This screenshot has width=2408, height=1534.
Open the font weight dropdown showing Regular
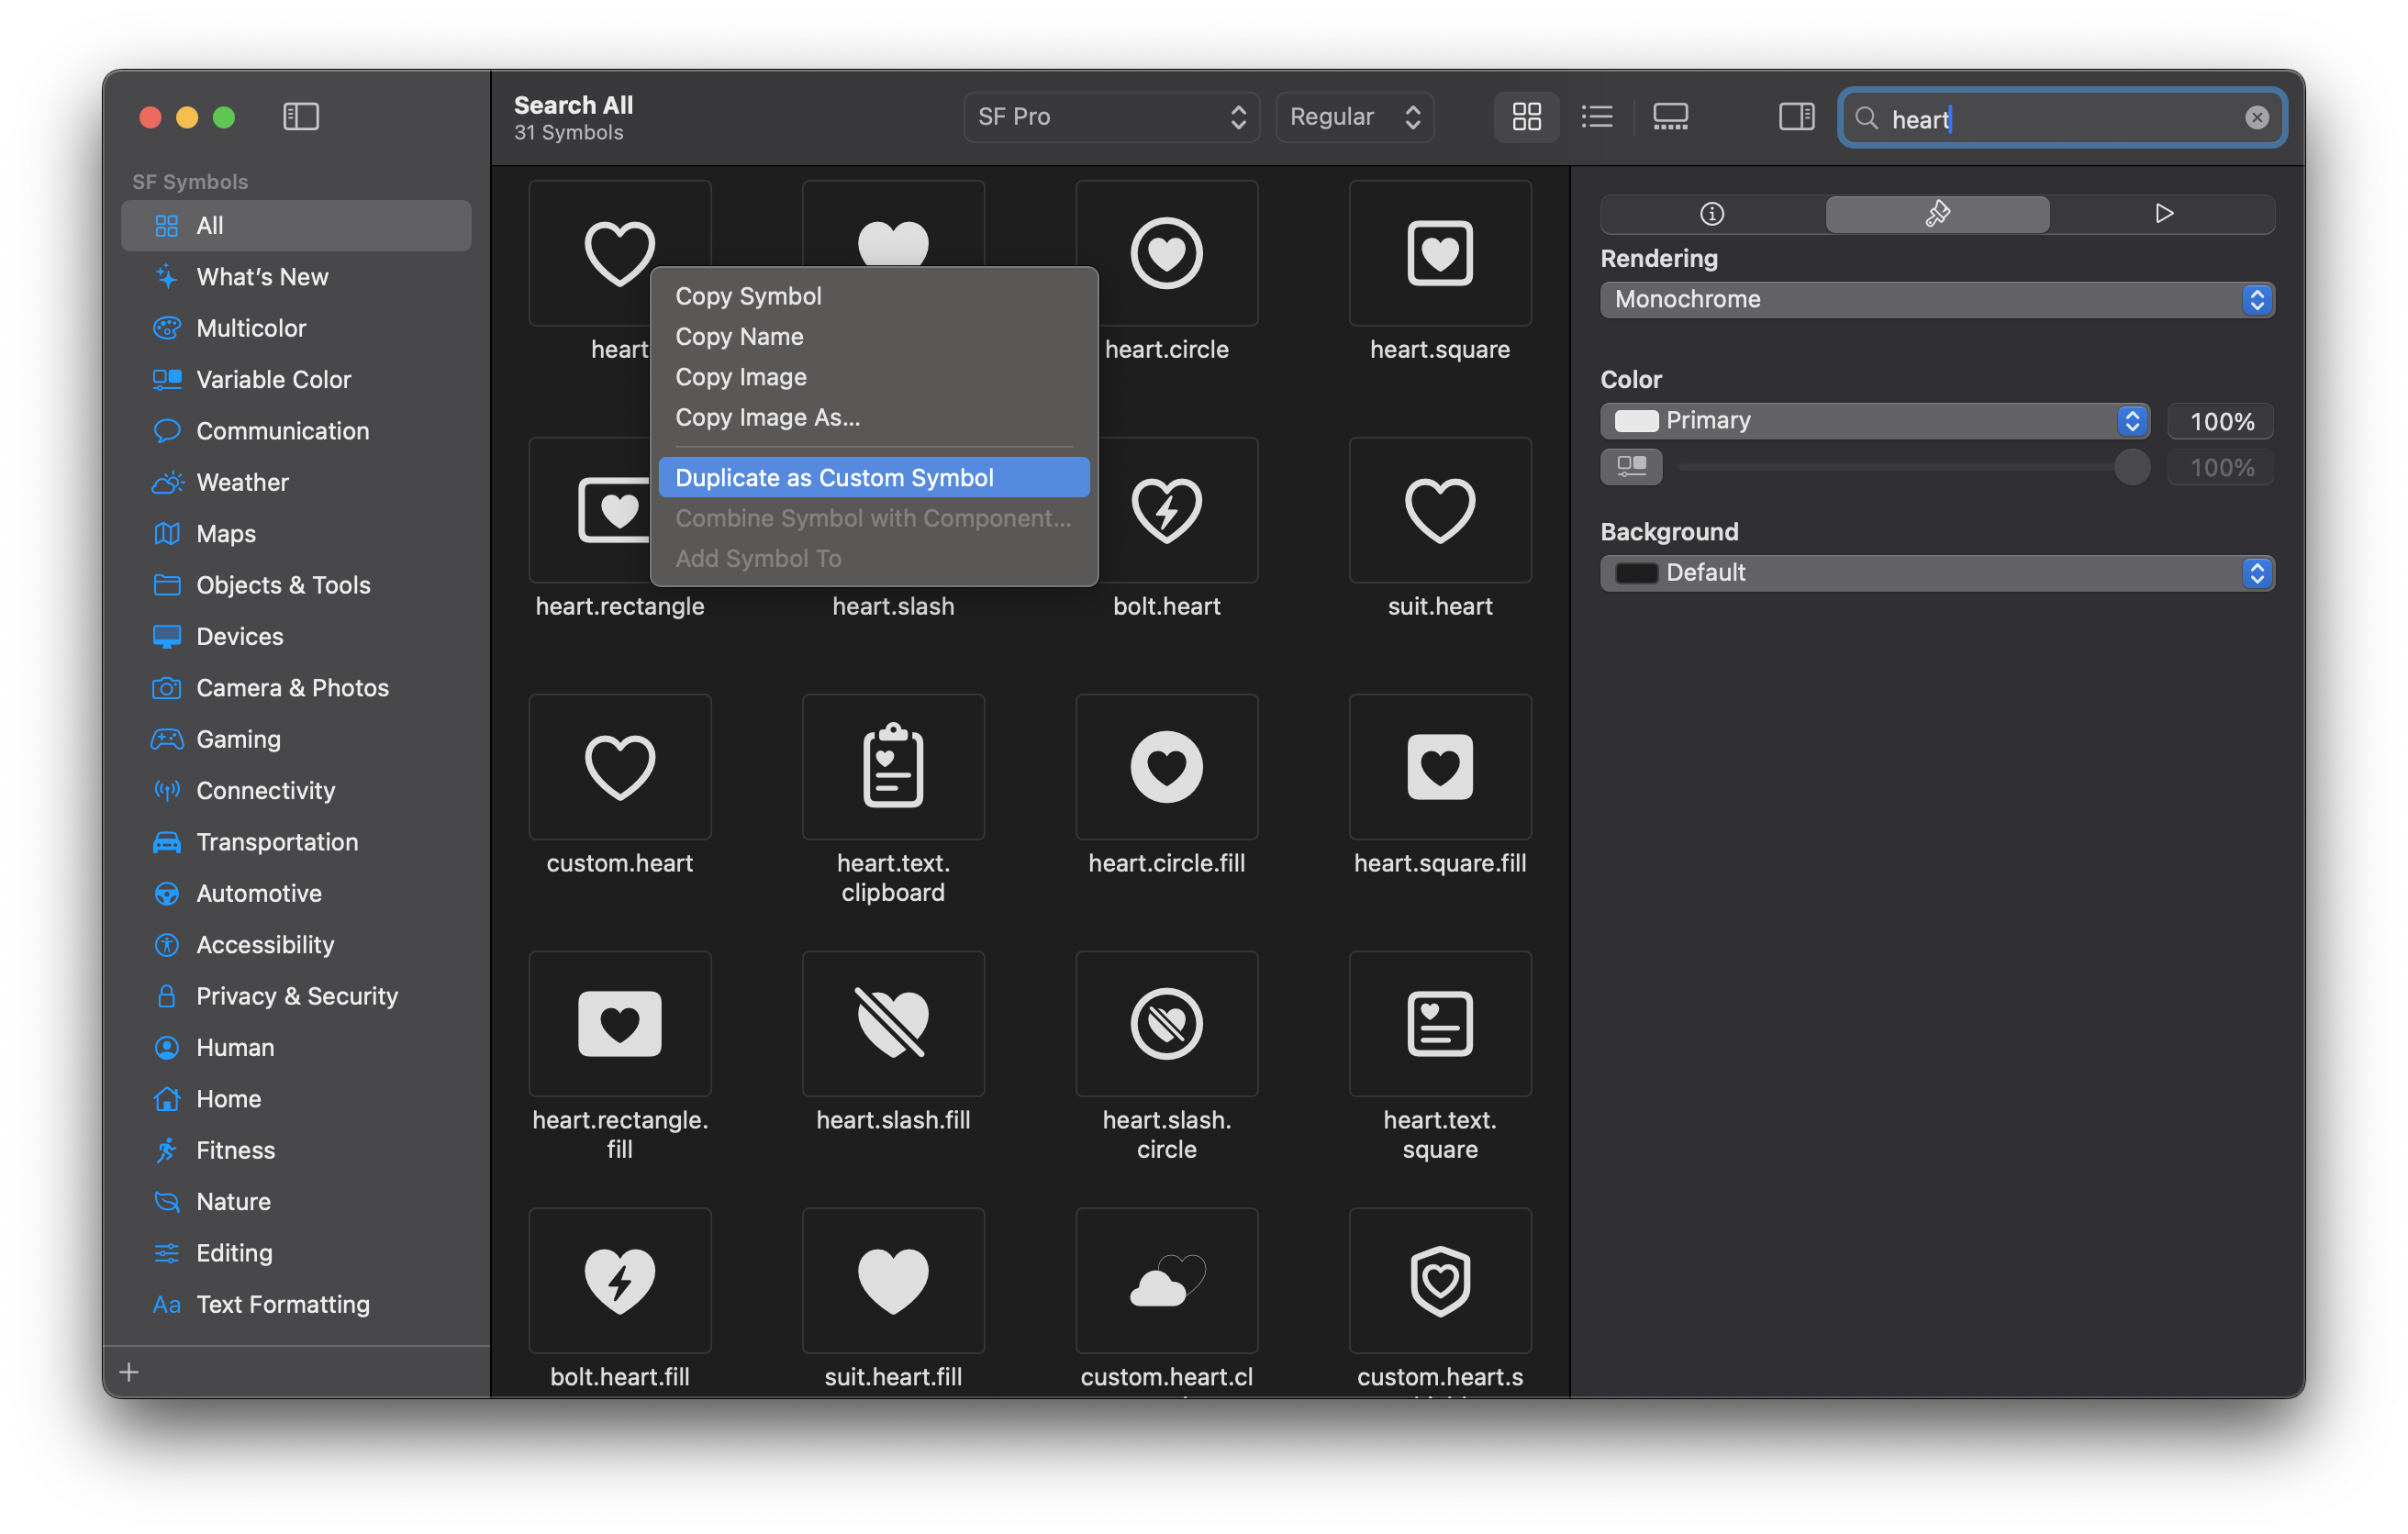pyautogui.click(x=1354, y=117)
